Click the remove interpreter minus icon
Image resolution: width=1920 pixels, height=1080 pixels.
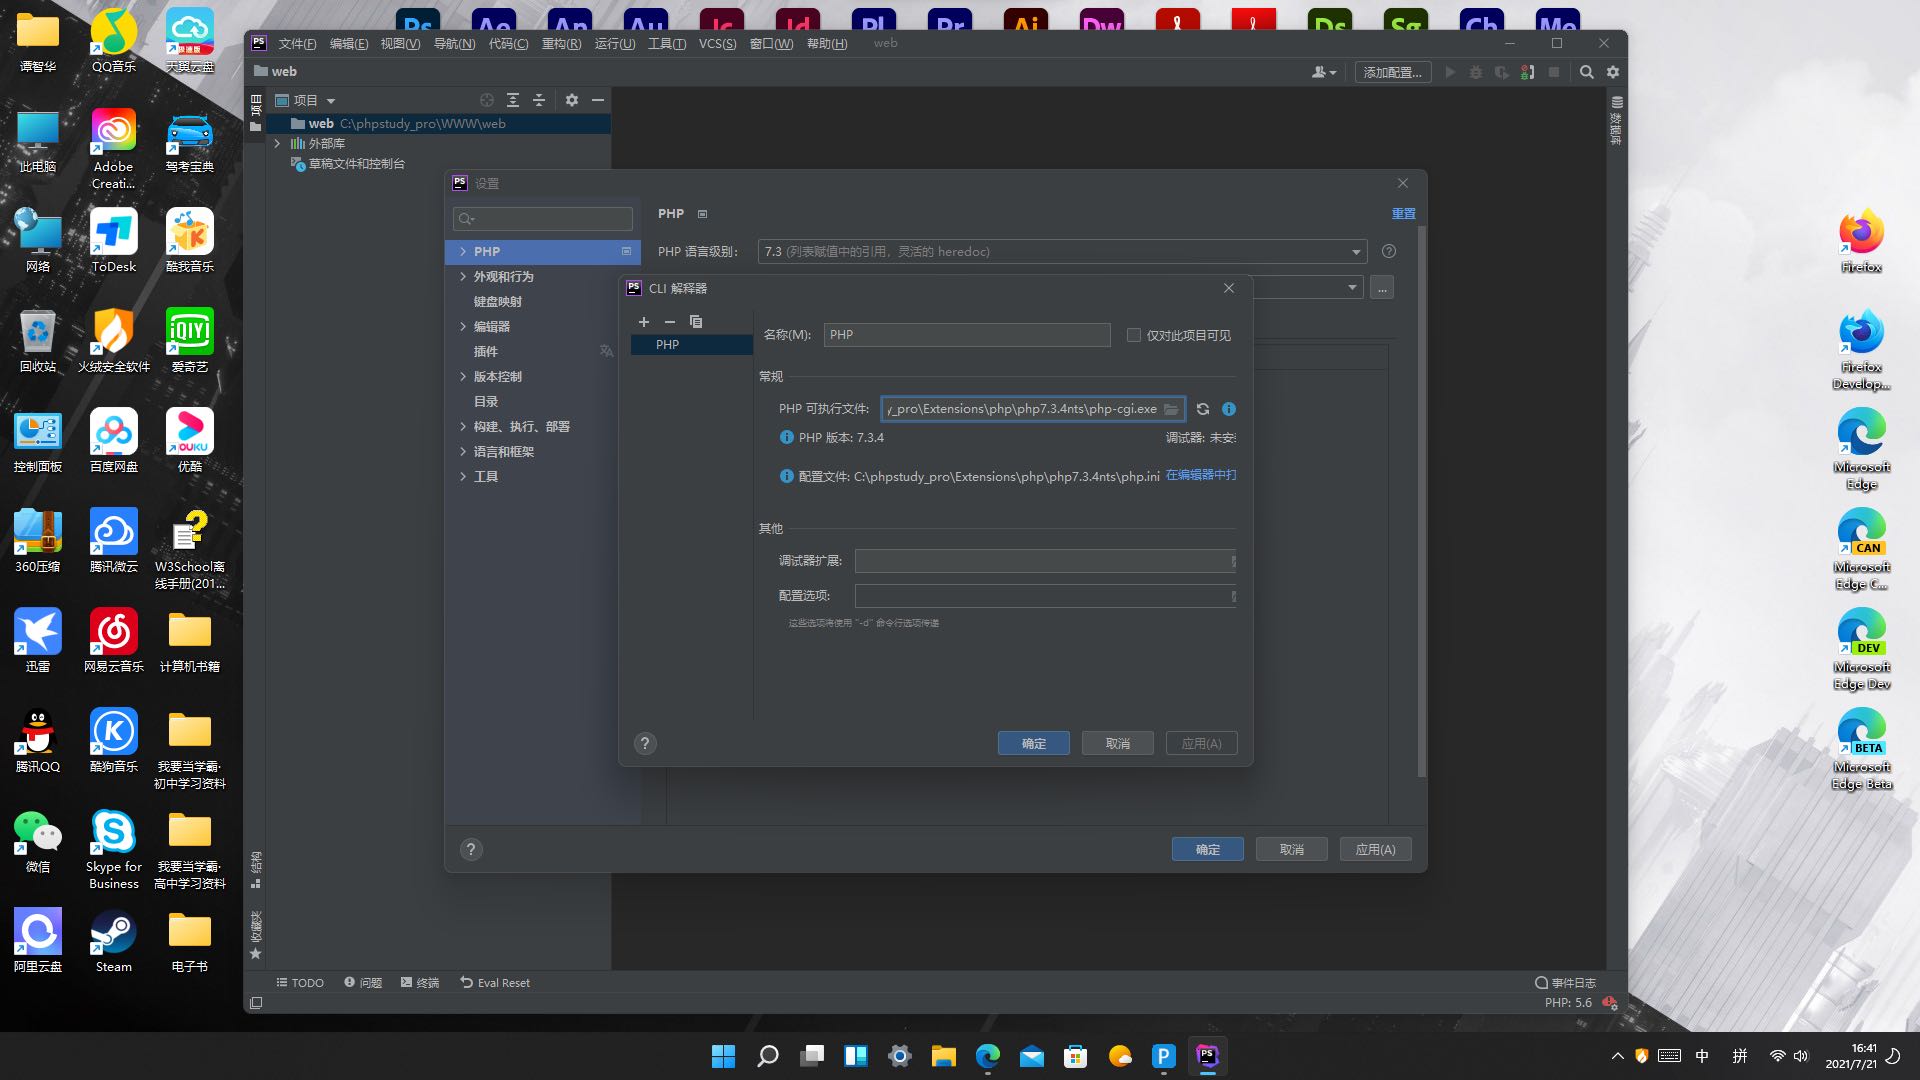[670, 322]
